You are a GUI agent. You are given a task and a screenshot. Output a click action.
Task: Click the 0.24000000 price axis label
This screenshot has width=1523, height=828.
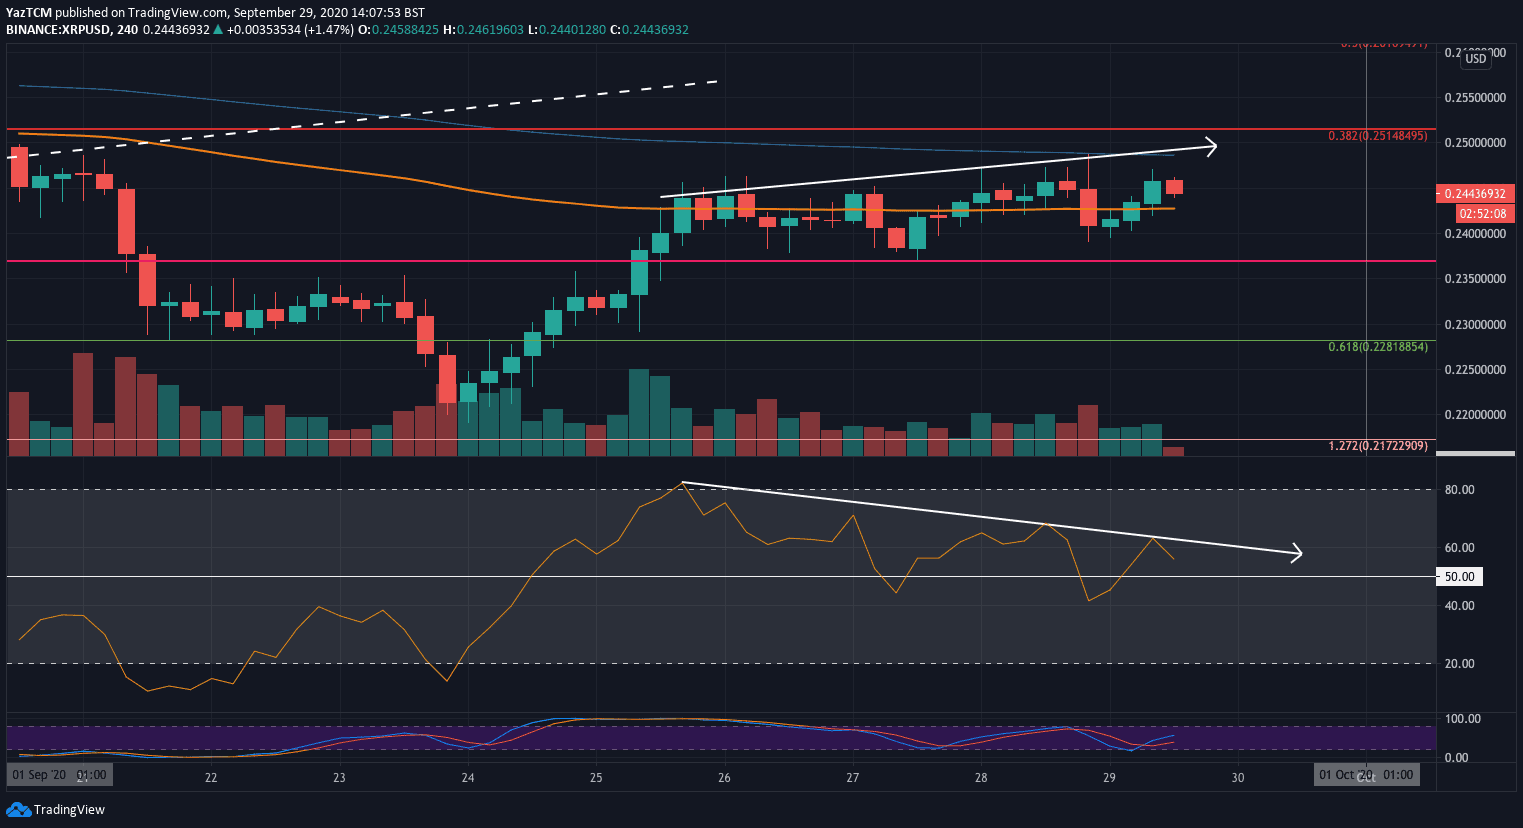pyautogui.click(x=1475, y=234)
